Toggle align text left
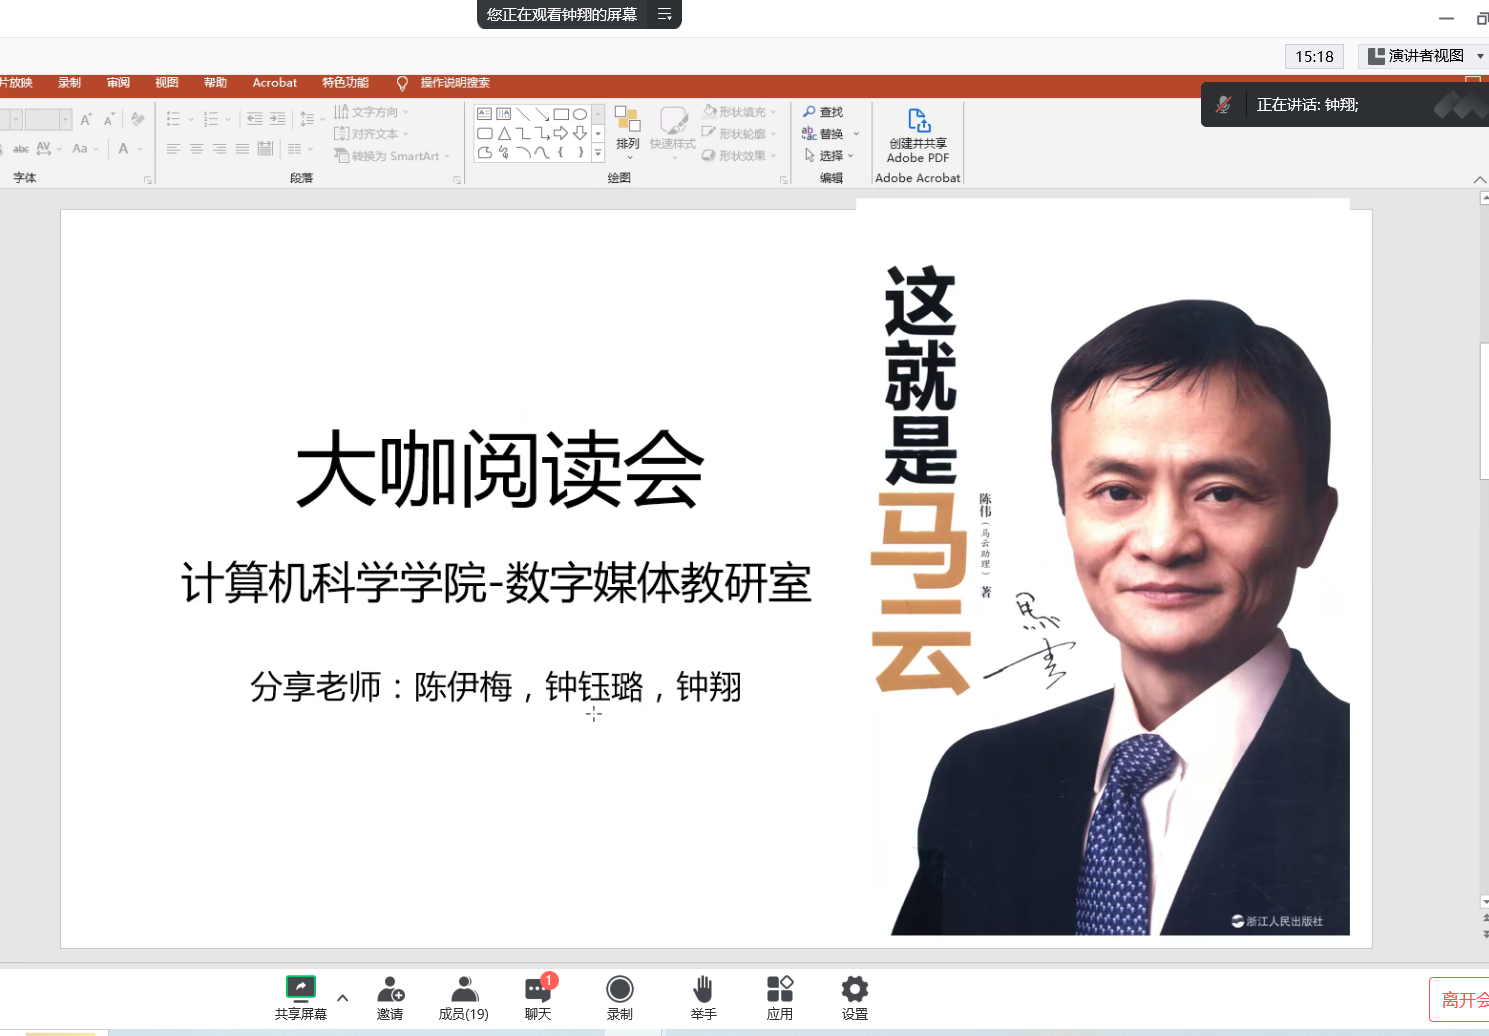The image size is (1489, 1036). (x=173, y=149)
